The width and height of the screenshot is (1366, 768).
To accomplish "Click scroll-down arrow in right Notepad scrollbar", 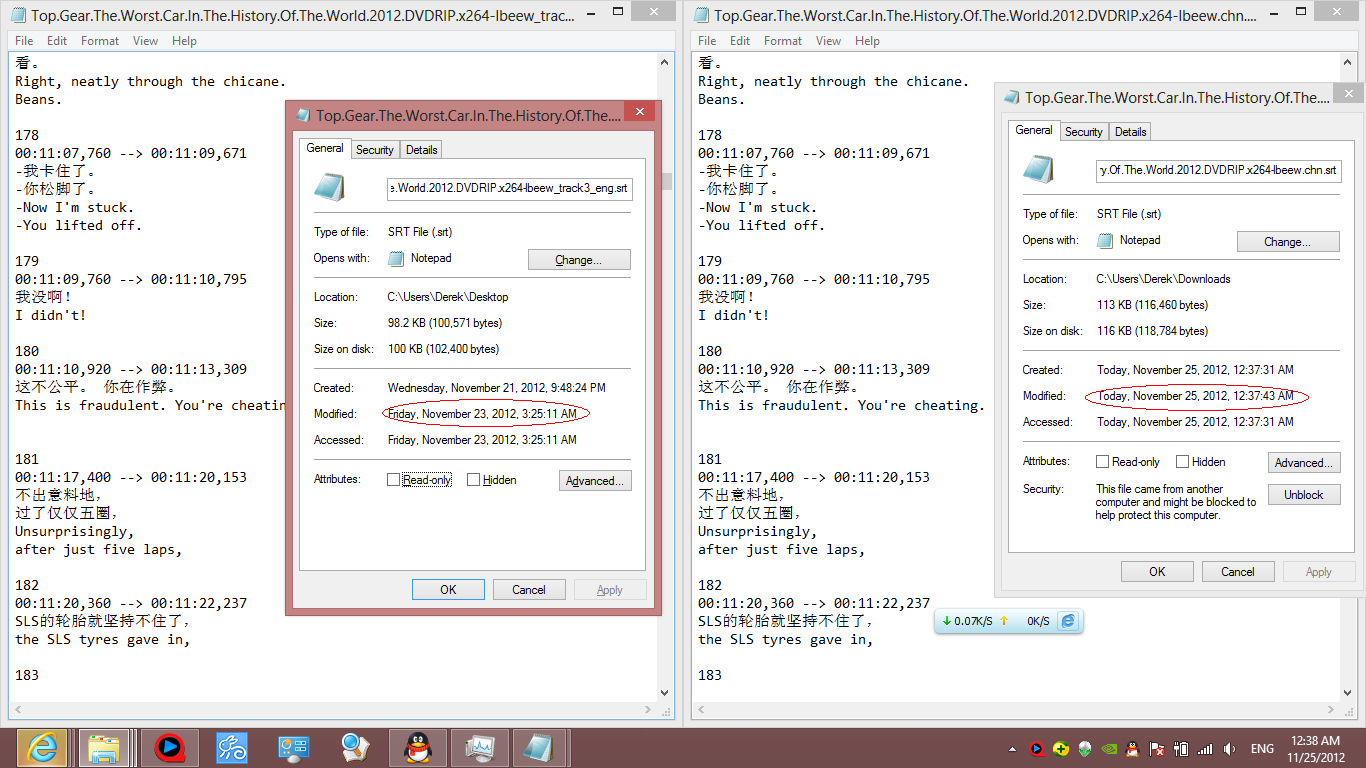I will point(1349,692).
